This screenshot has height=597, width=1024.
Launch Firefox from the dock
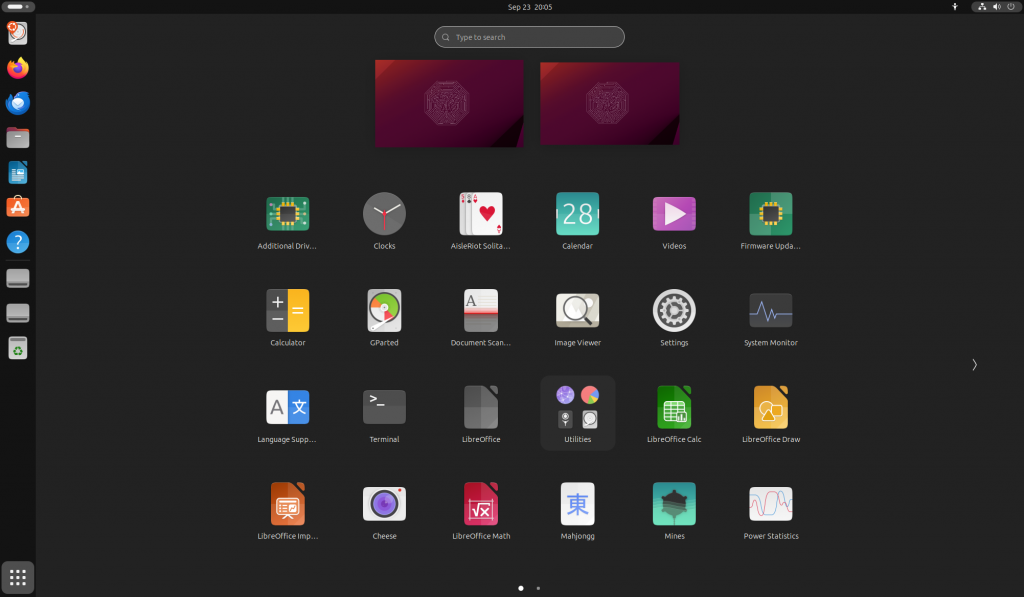coord(17,68)
